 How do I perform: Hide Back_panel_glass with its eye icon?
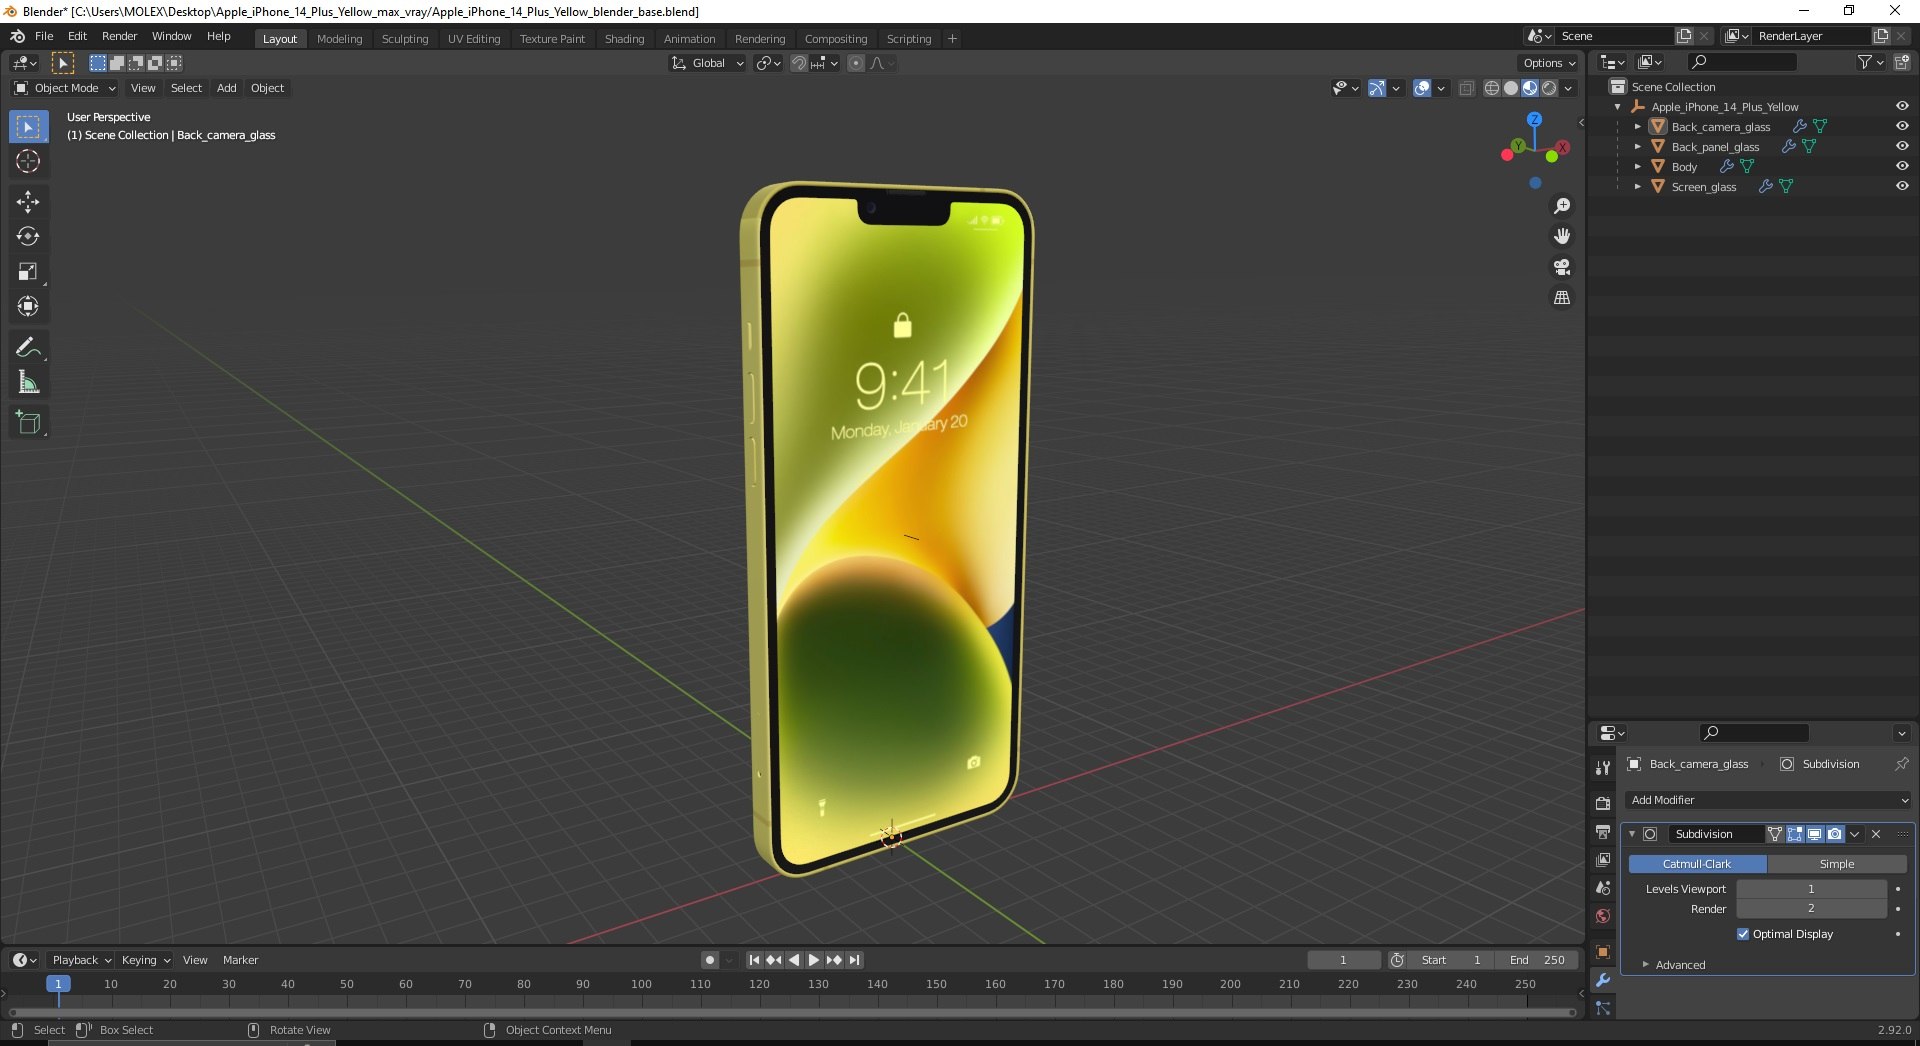point(1902,147)
